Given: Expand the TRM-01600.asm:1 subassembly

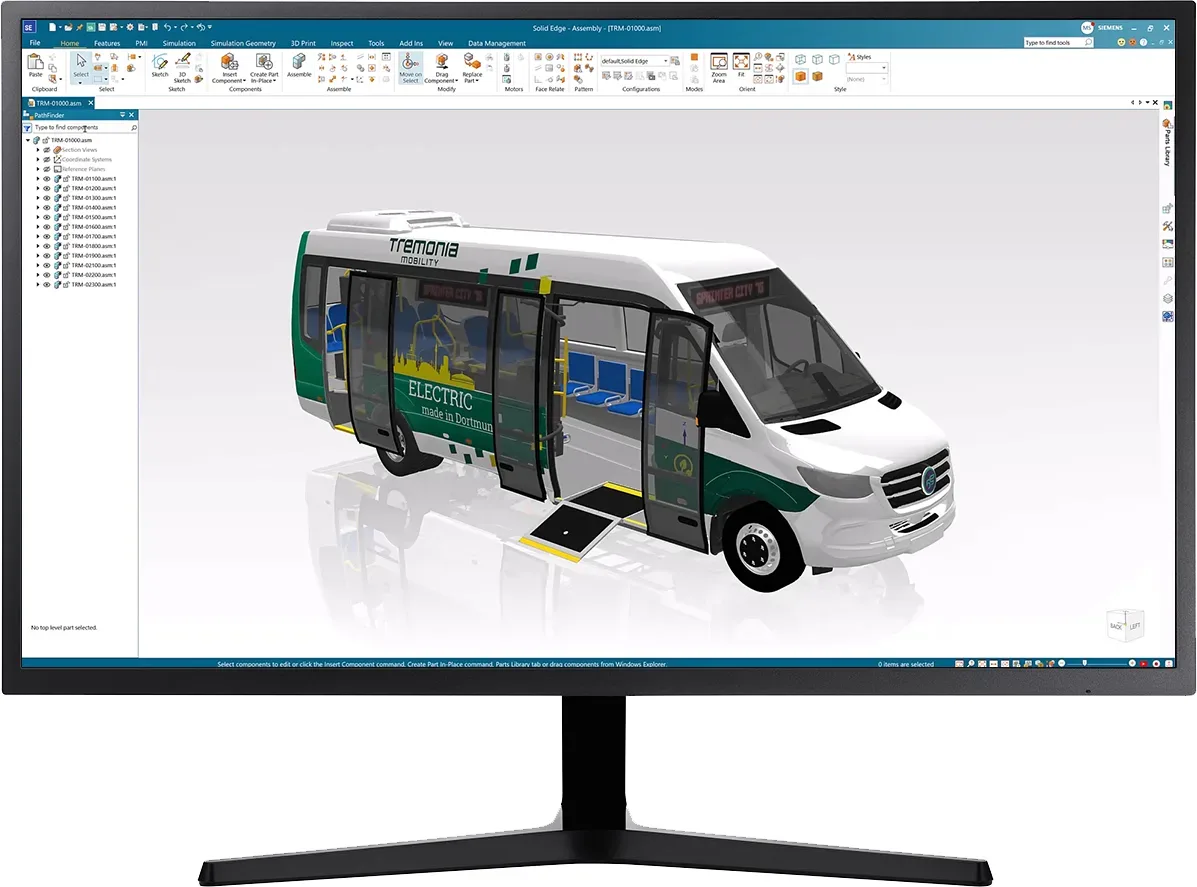Looking at the screenshot, I should [x=37, y=227].
